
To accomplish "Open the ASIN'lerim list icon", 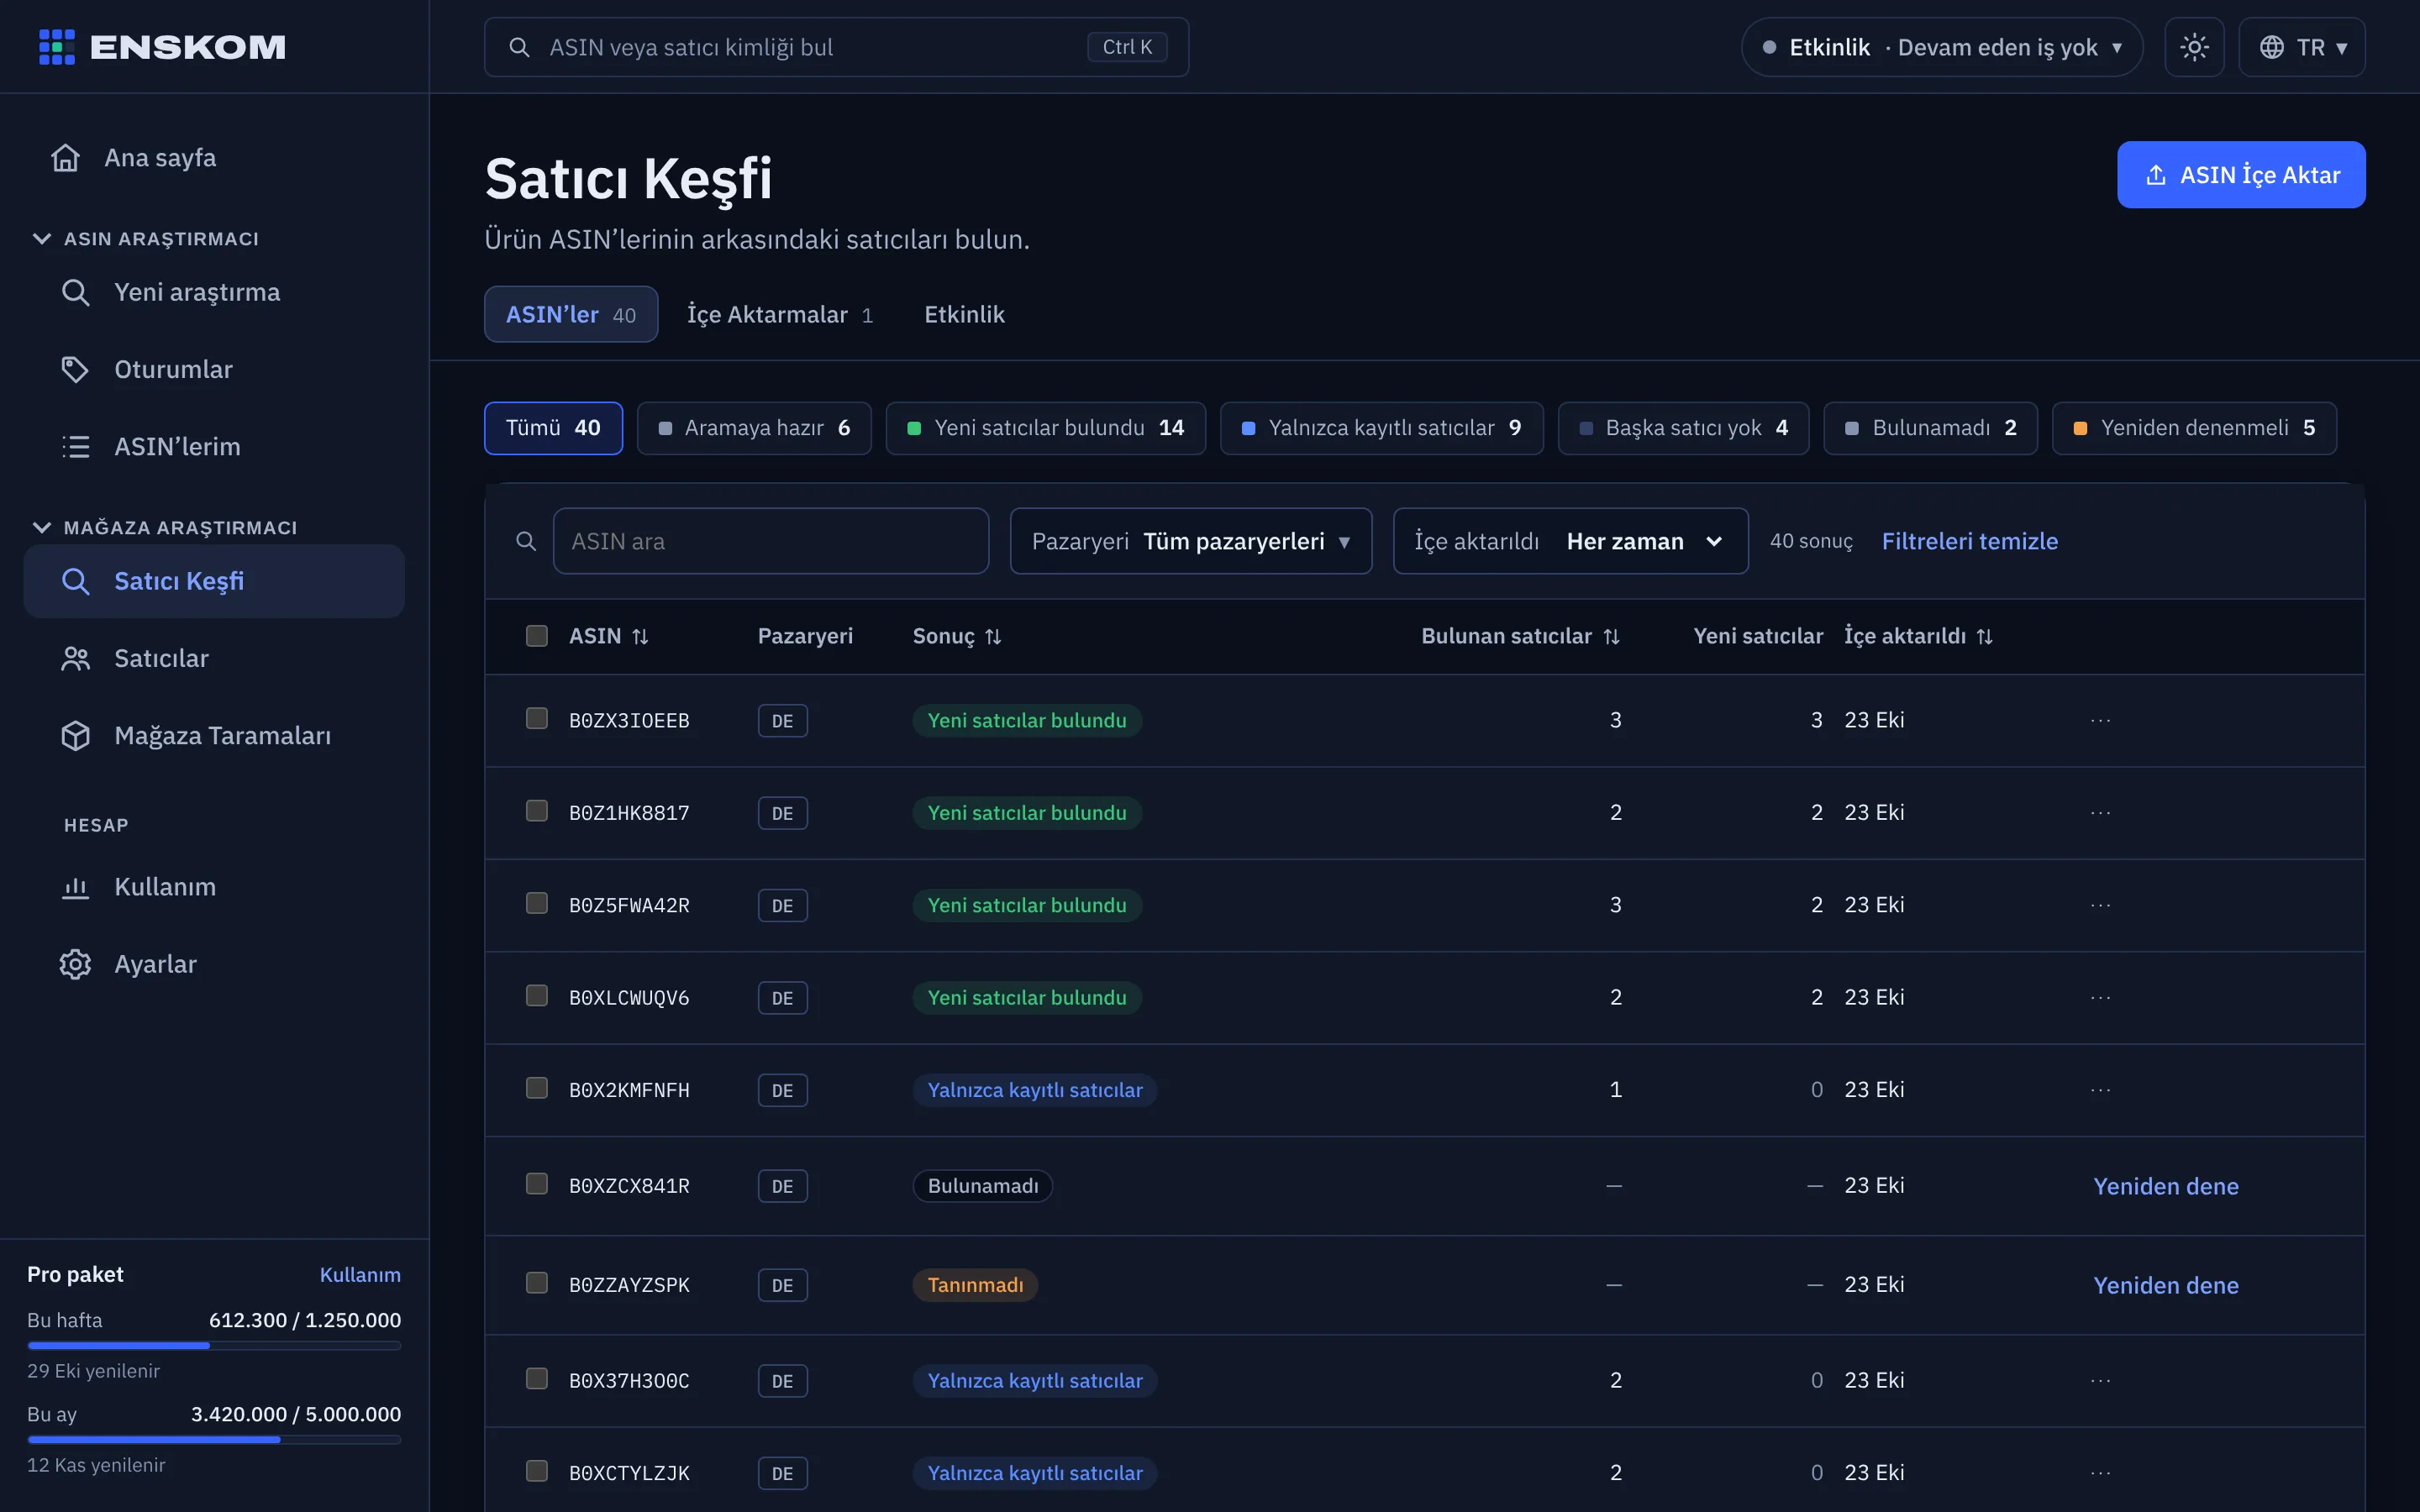I will click(x=75, y=446).
